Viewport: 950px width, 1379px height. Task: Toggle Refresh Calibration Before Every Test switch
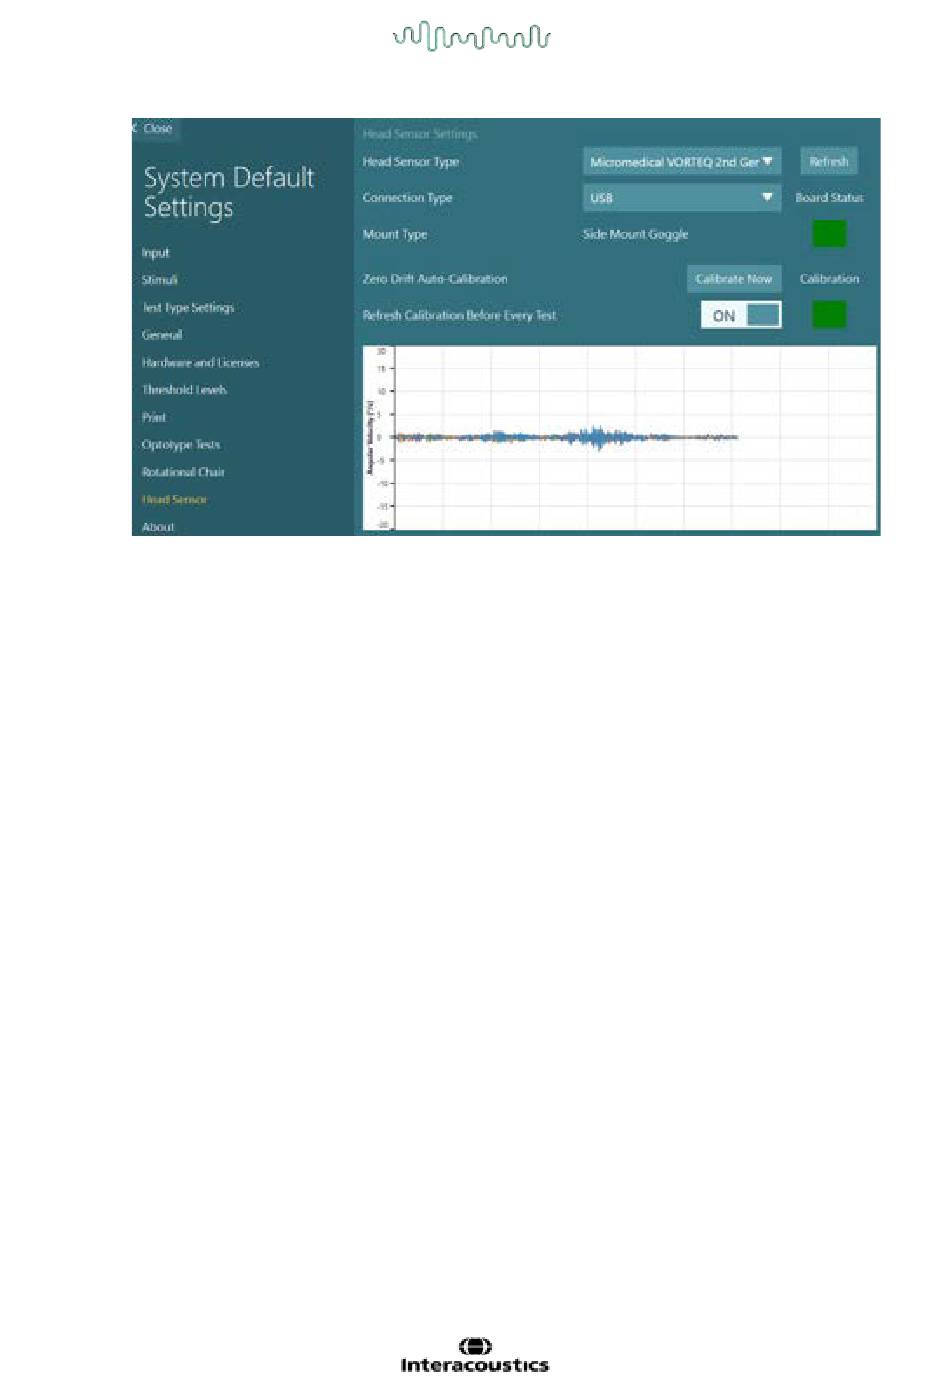coord(741,315)
